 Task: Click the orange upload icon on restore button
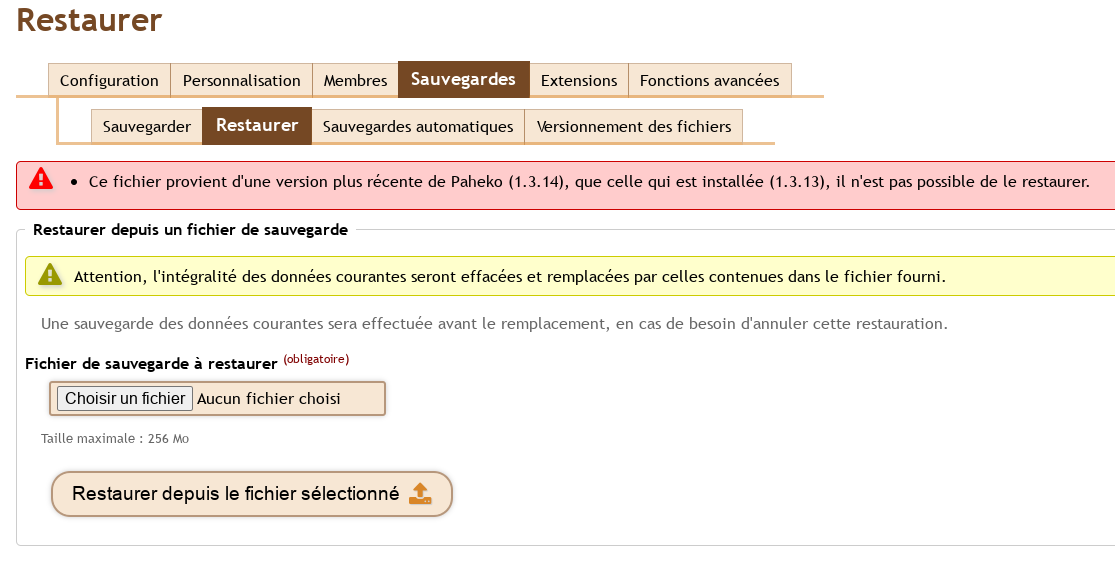click(420, 494)
